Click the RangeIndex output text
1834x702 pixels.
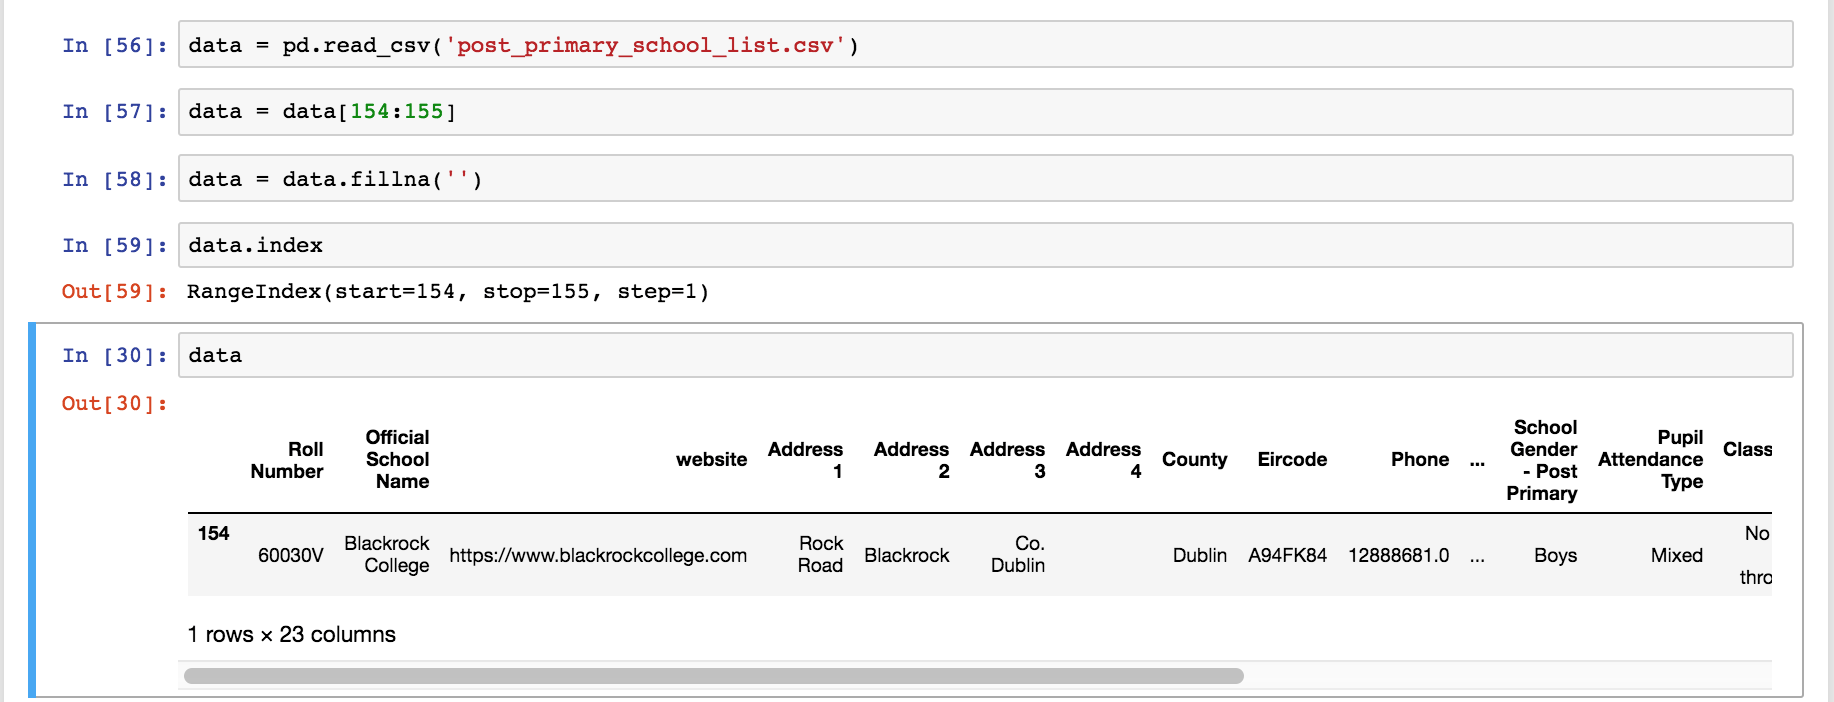point(447,292)
